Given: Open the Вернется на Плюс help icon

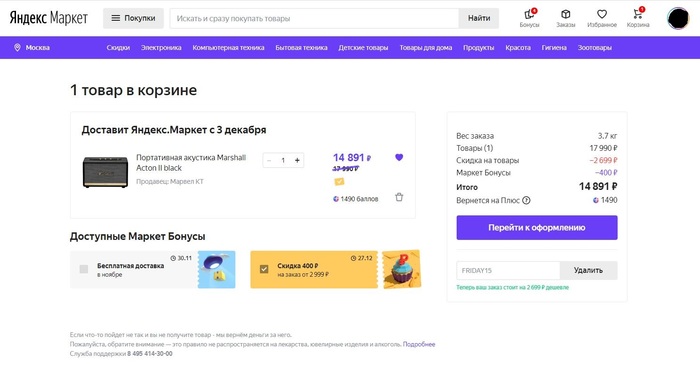Looking at the screenshot, I should (x=526, y=200).
